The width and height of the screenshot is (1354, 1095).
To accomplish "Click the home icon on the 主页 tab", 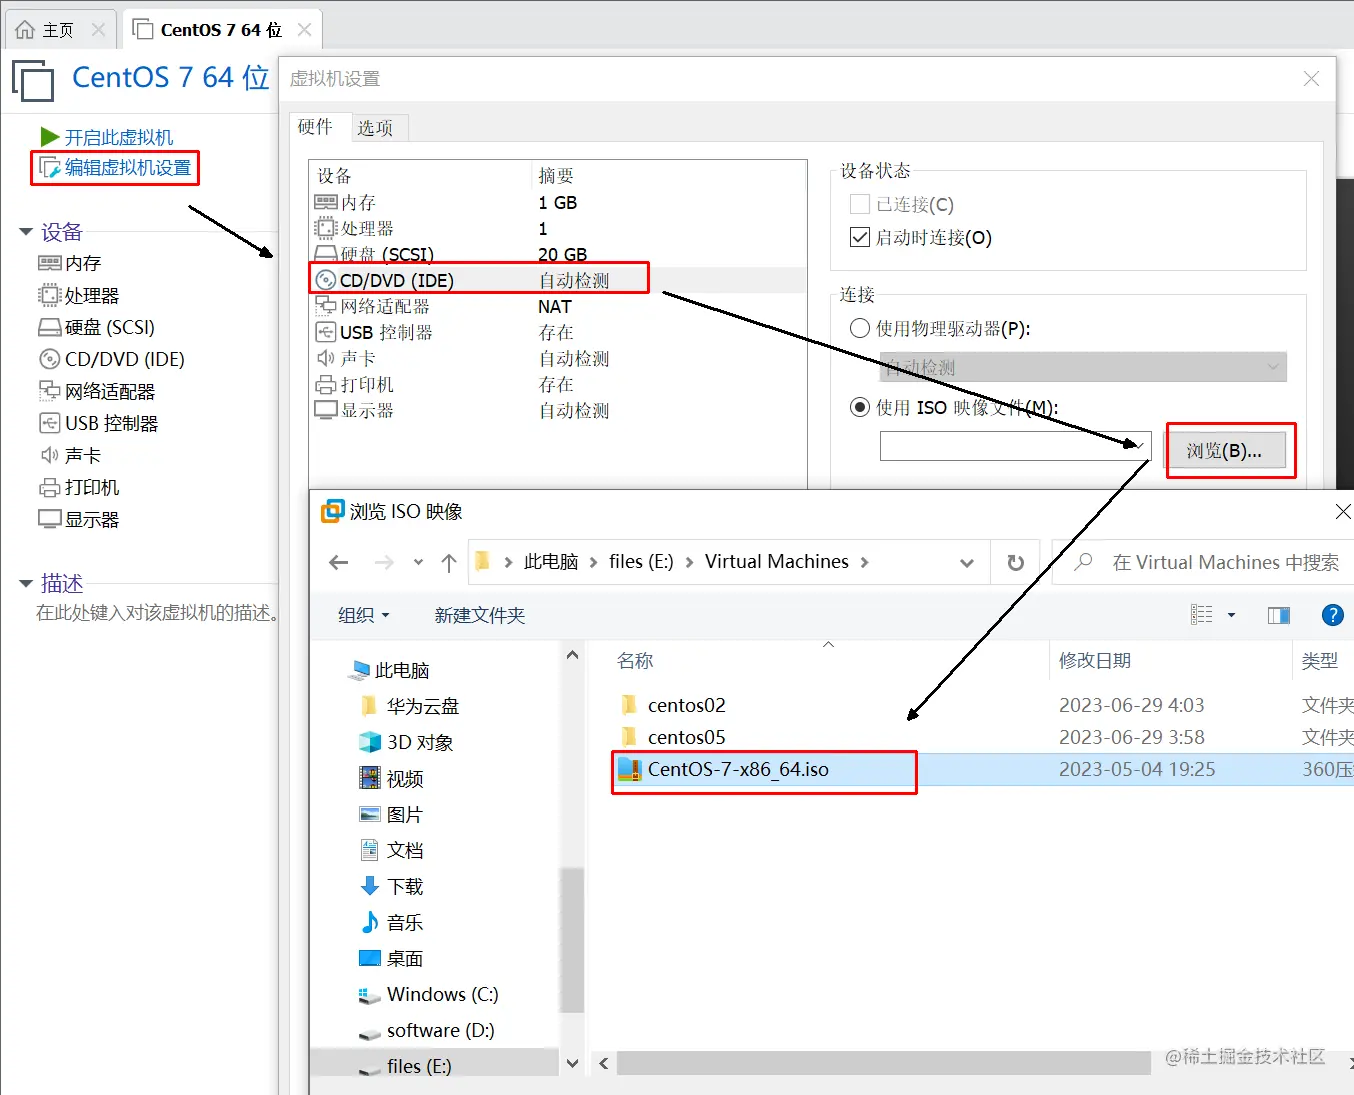I will click(25, 30).
